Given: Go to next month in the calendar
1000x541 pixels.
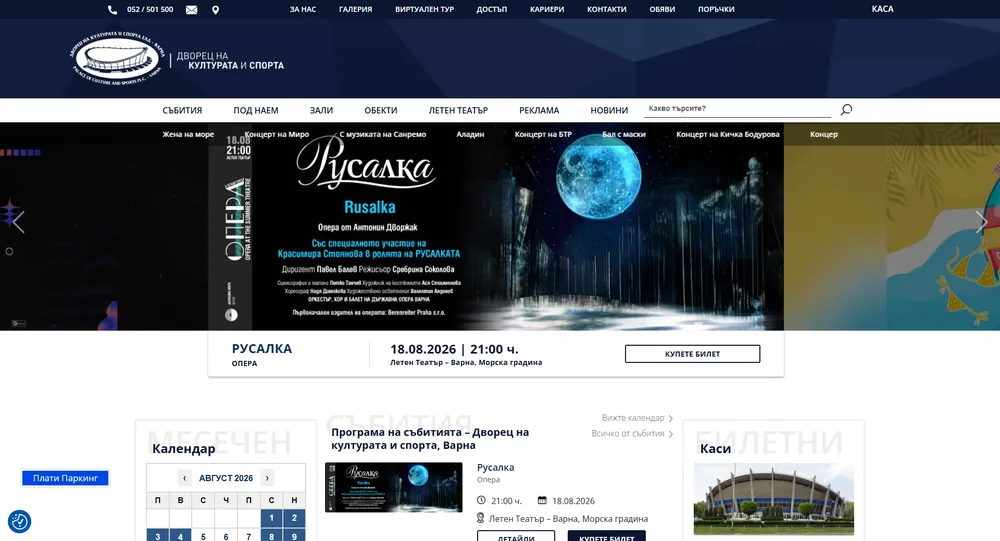Looking at the screenshot, I should point(267,478).
